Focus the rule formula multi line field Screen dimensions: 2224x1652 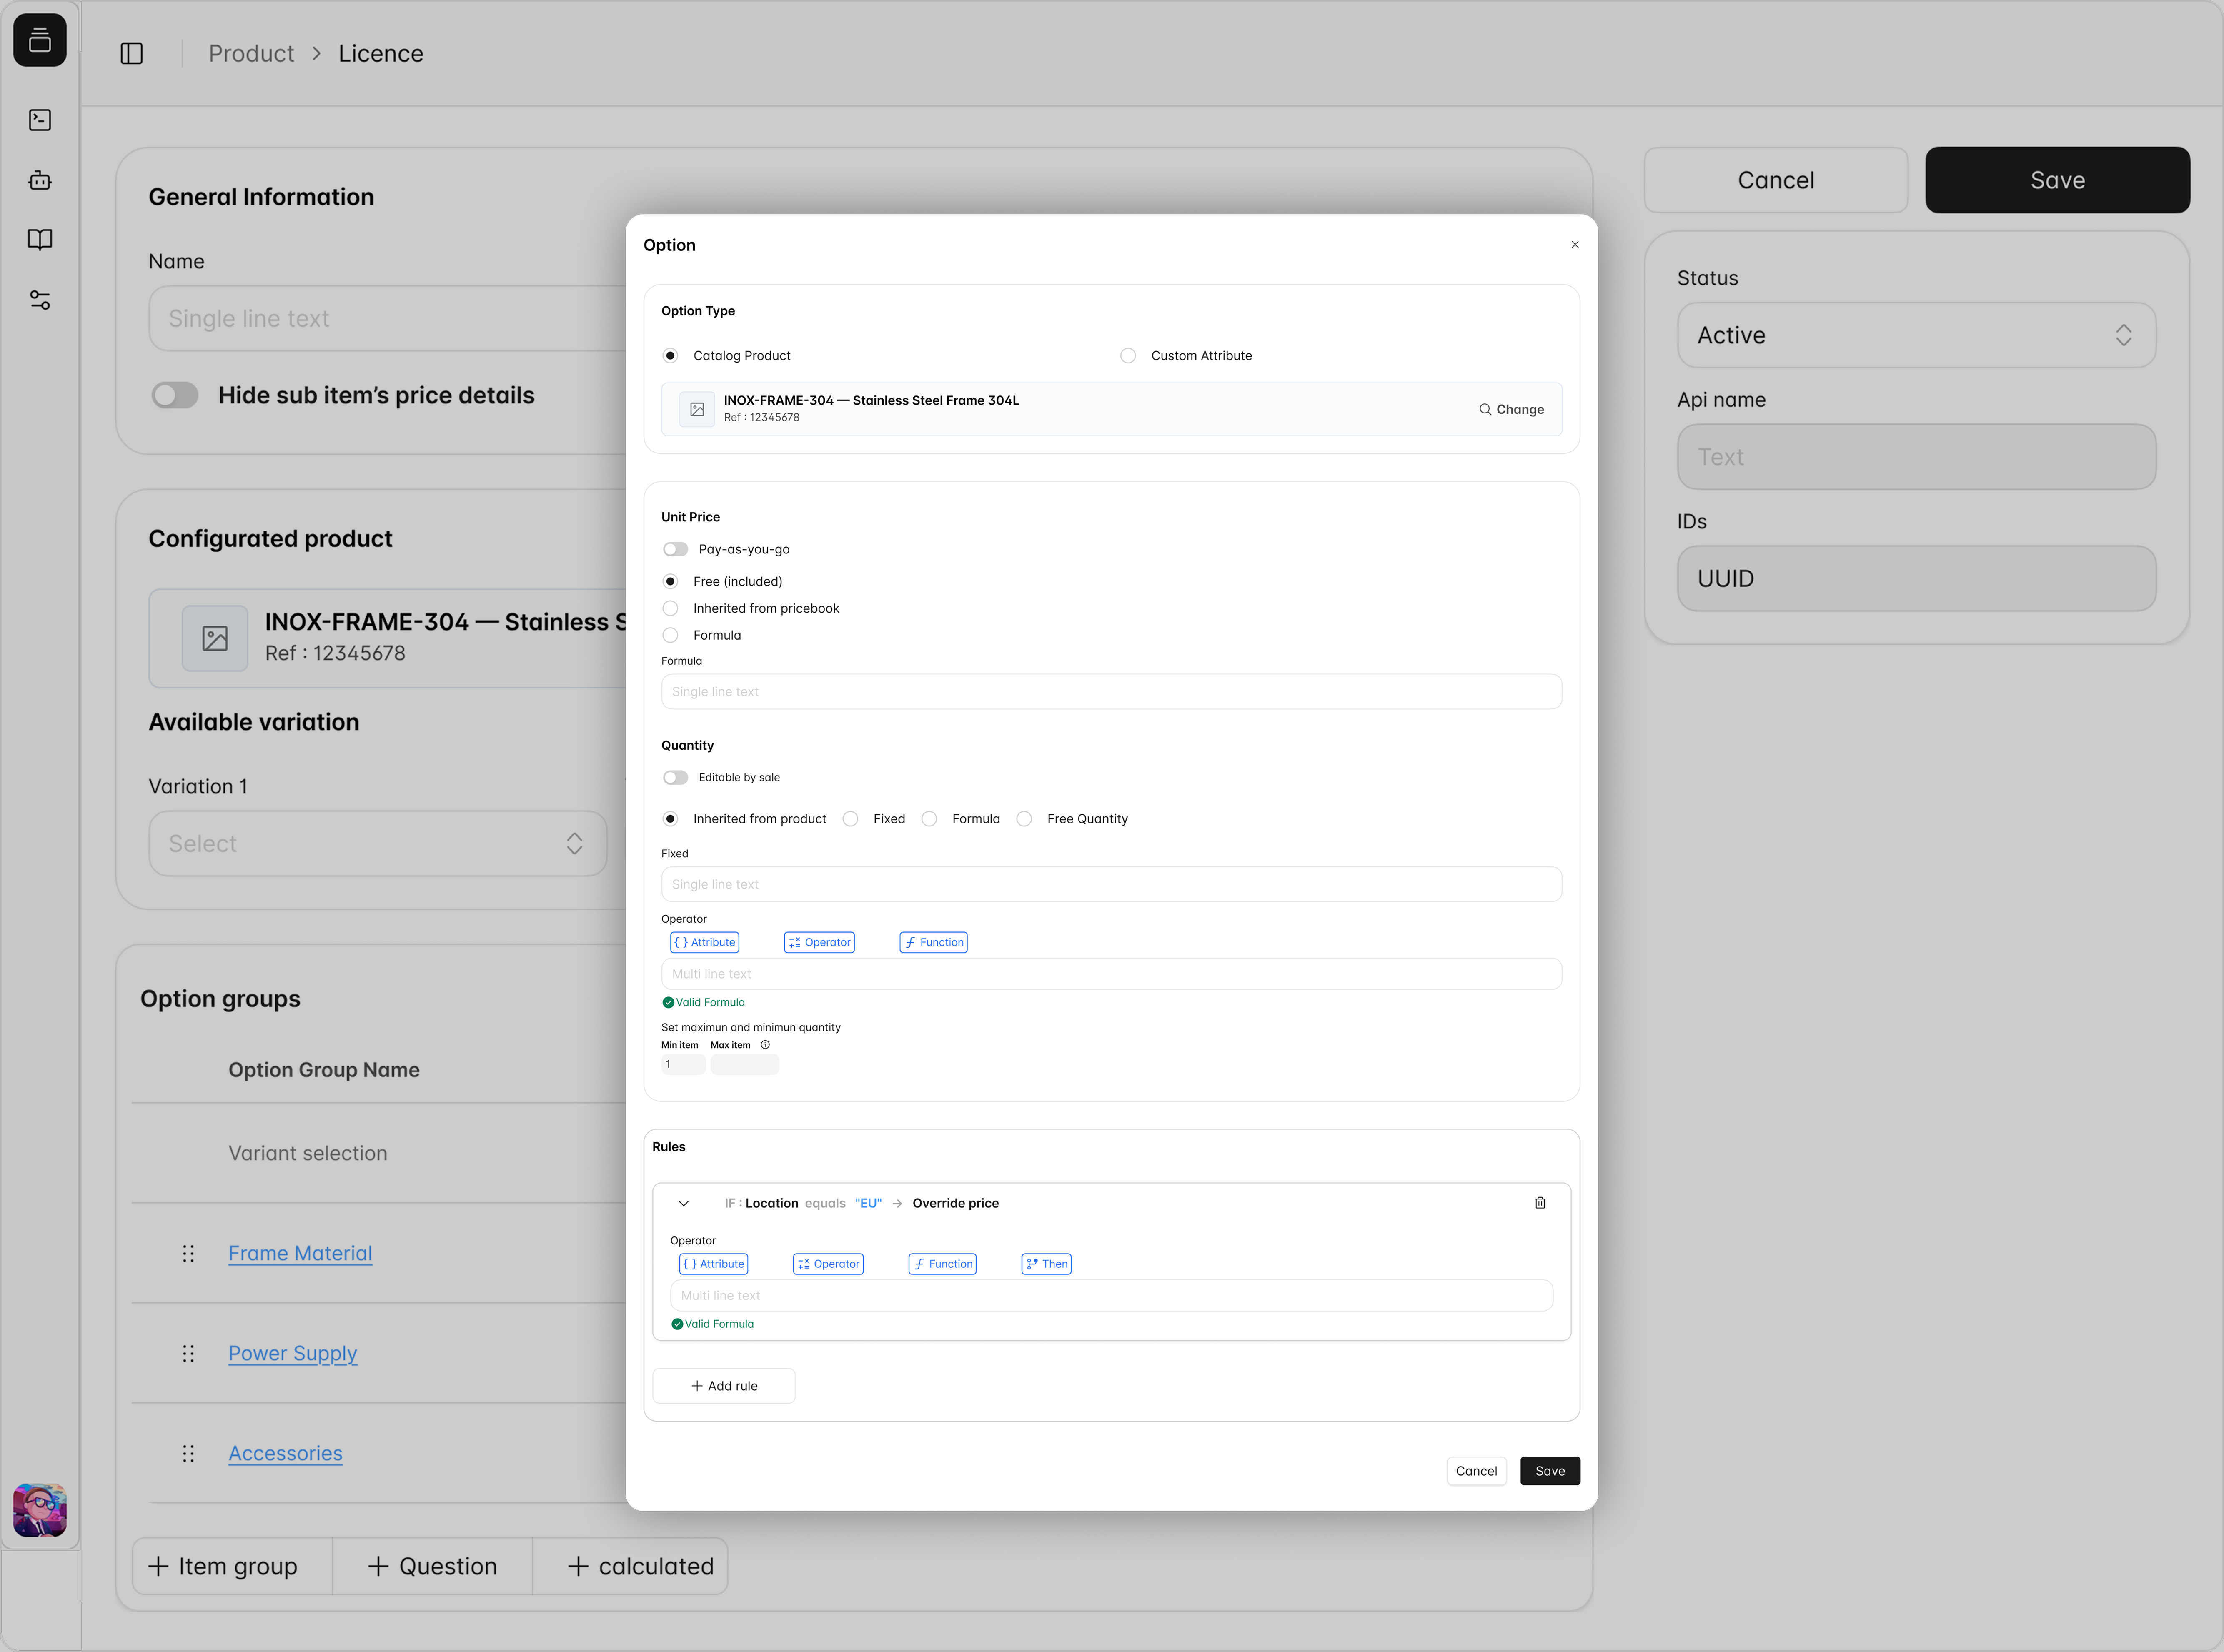(1111, 1296)
